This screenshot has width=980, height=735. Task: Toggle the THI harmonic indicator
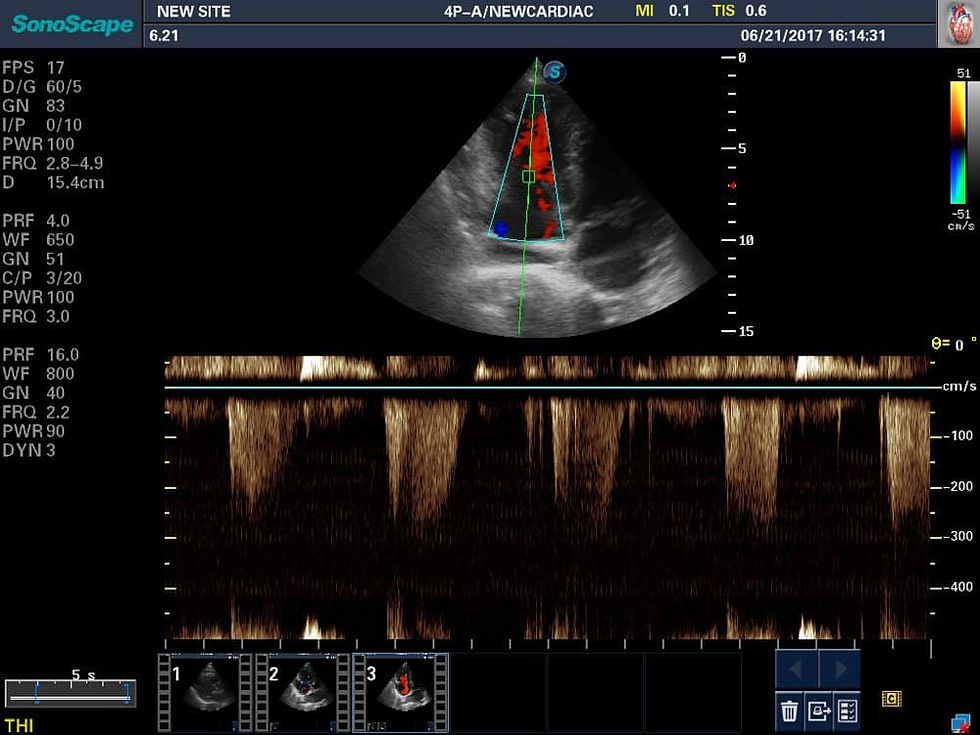point(19,725)
